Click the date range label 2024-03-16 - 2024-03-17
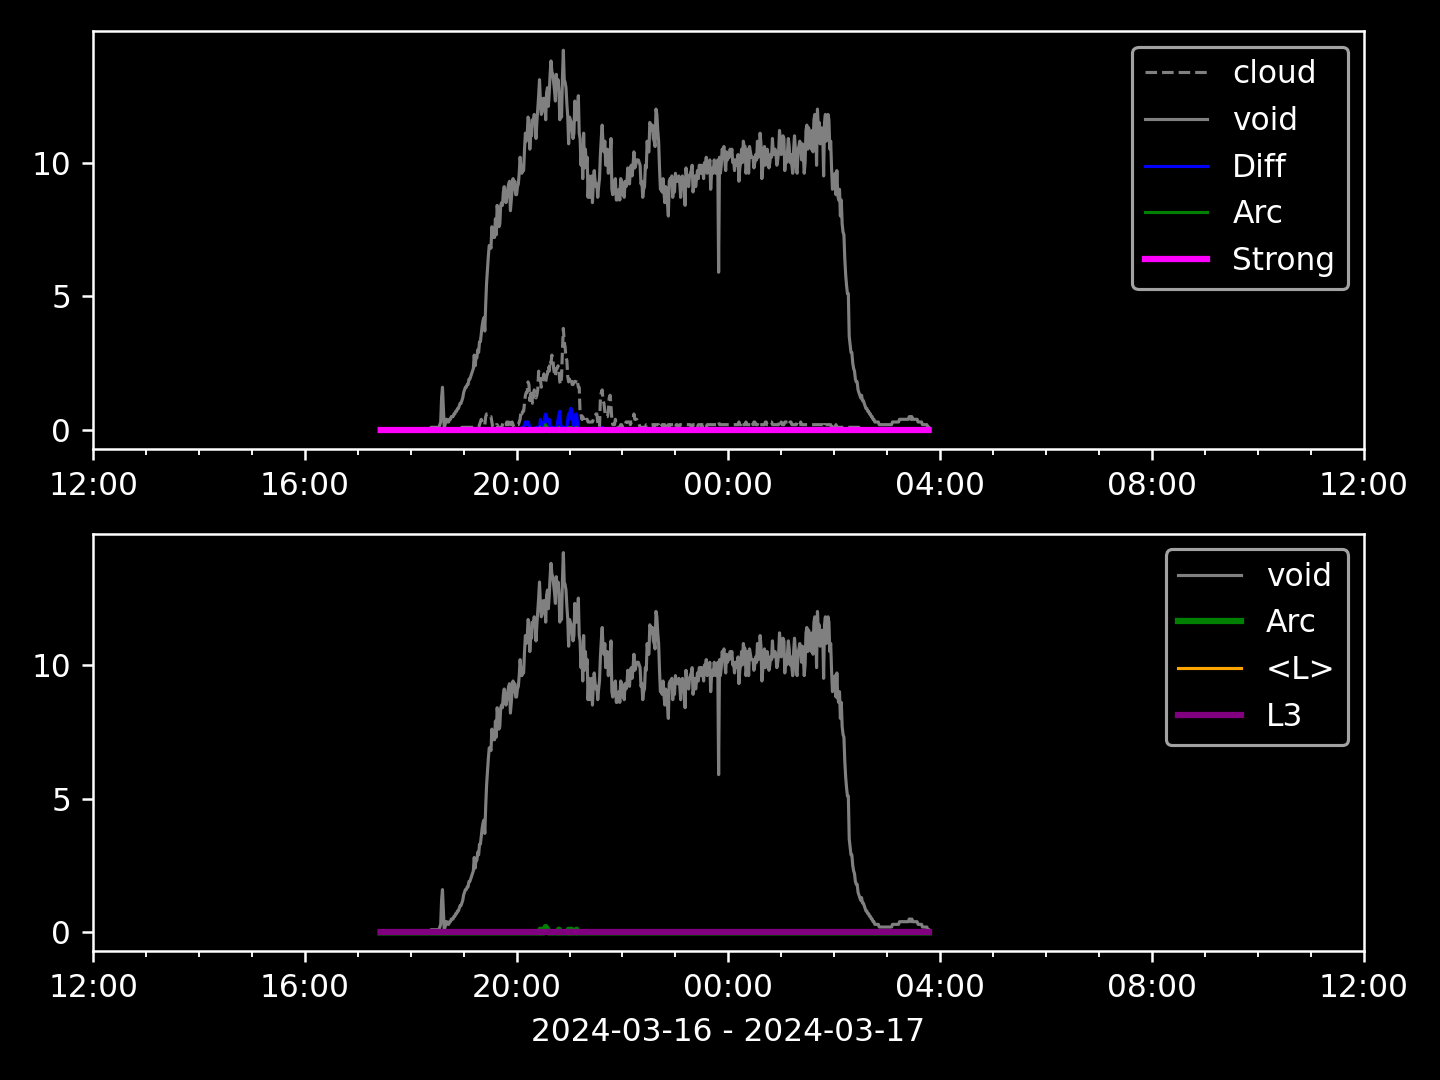Viewport: 1440px width, 1080px height. [x=728, y=1030]
